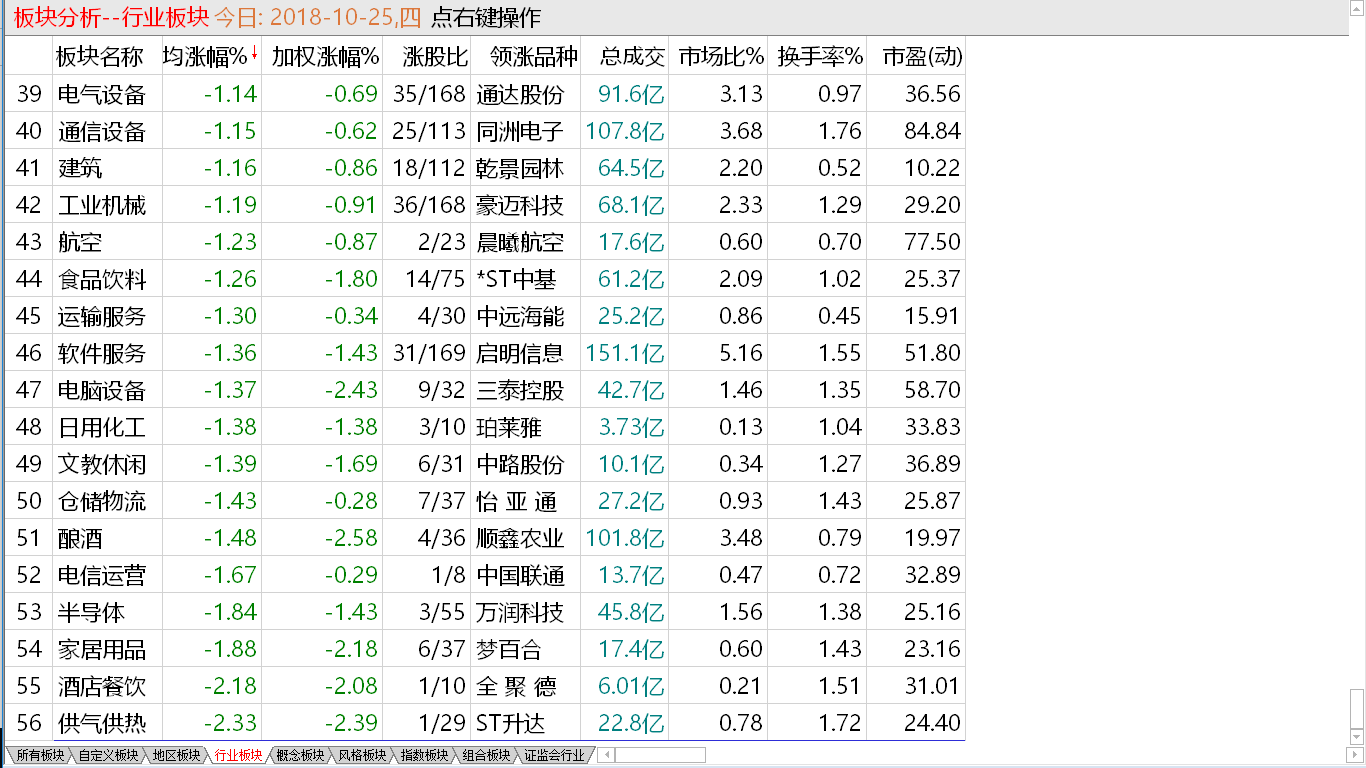Select the 运输服务 sector name
Viewport: 1366px width, 768px height.
click(102, 316)
